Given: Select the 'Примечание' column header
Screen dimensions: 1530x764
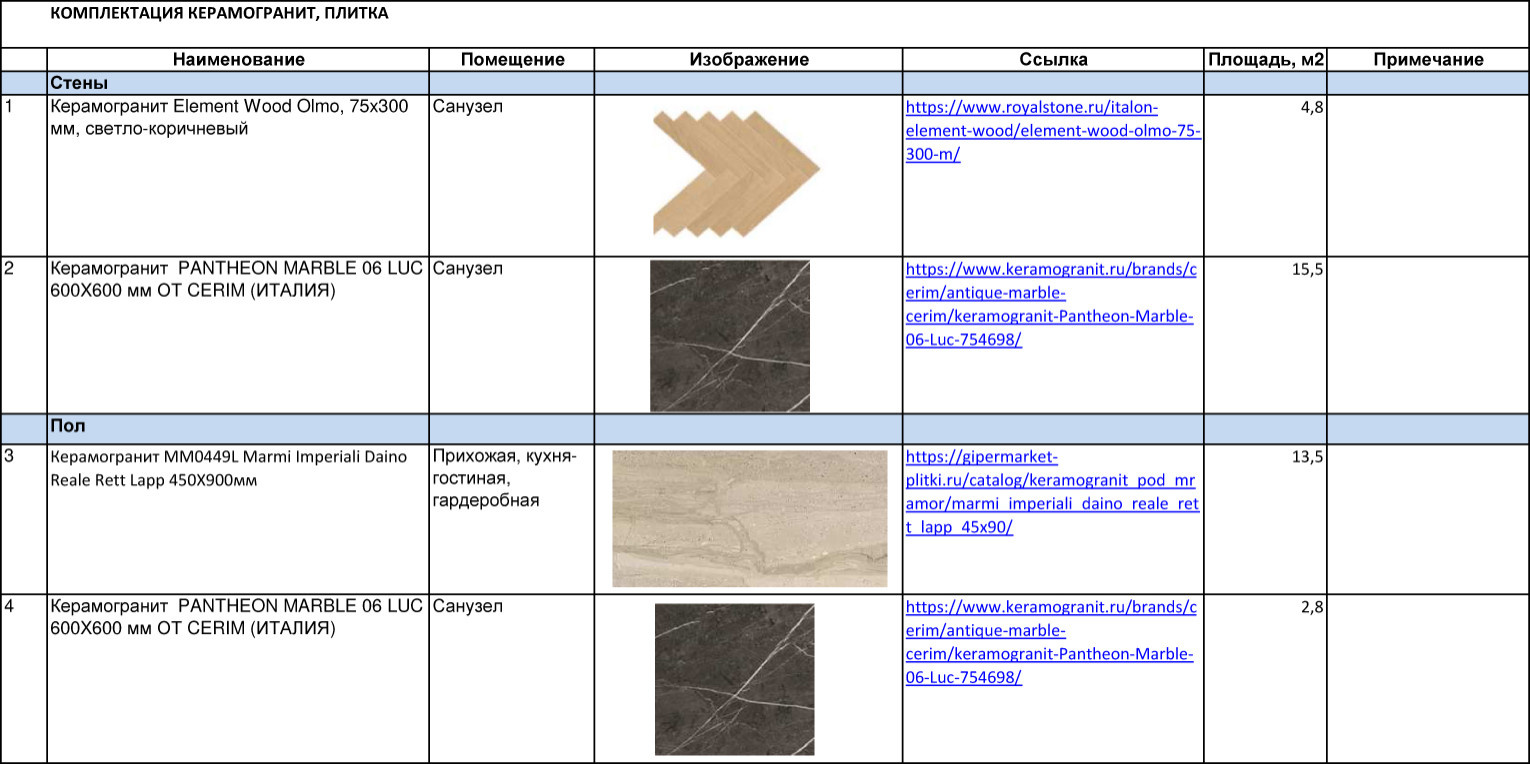Looking at the screenshot, I should (x=1428, y=60).
